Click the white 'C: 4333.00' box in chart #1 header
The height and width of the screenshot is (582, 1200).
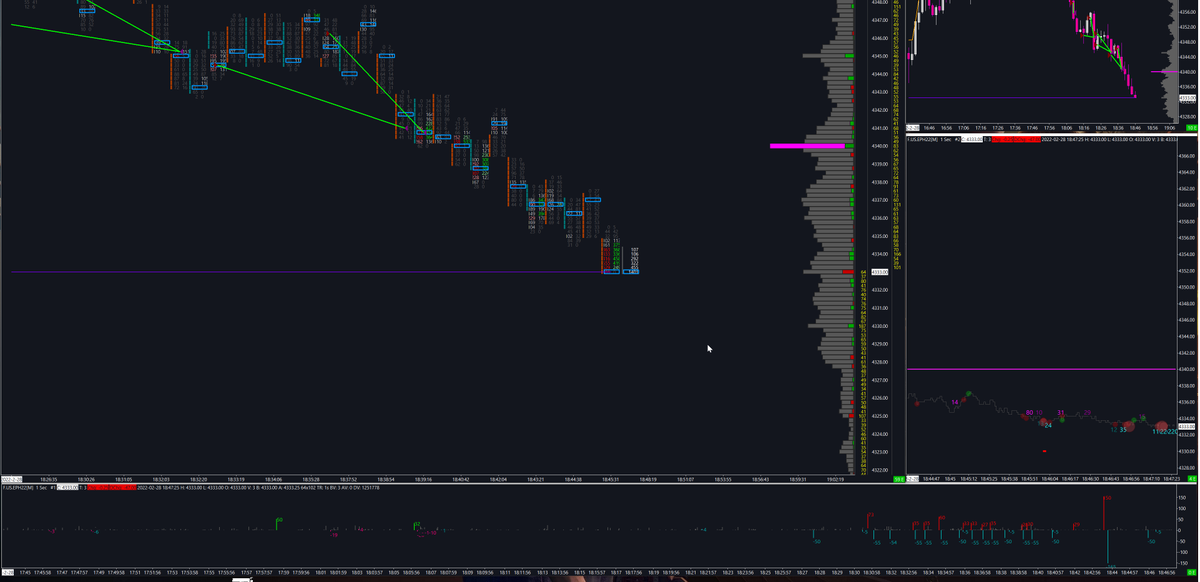[68, 488]
